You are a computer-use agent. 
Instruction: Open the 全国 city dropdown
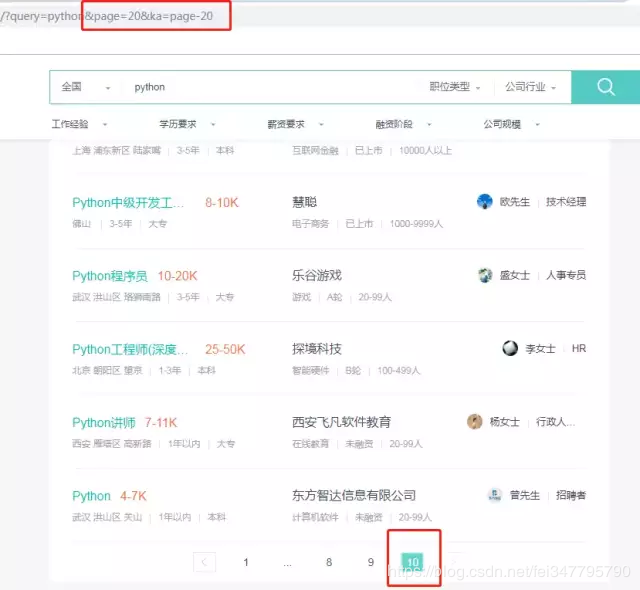coord(85,87)
